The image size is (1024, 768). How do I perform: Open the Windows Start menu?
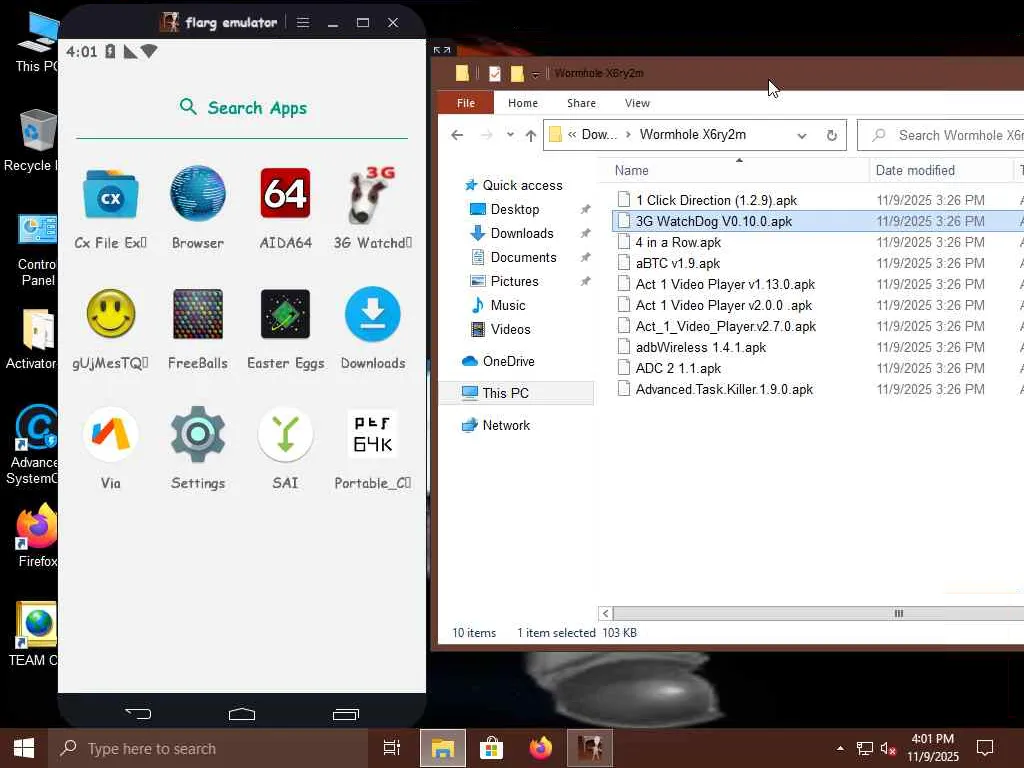click(x=24, y=748)
